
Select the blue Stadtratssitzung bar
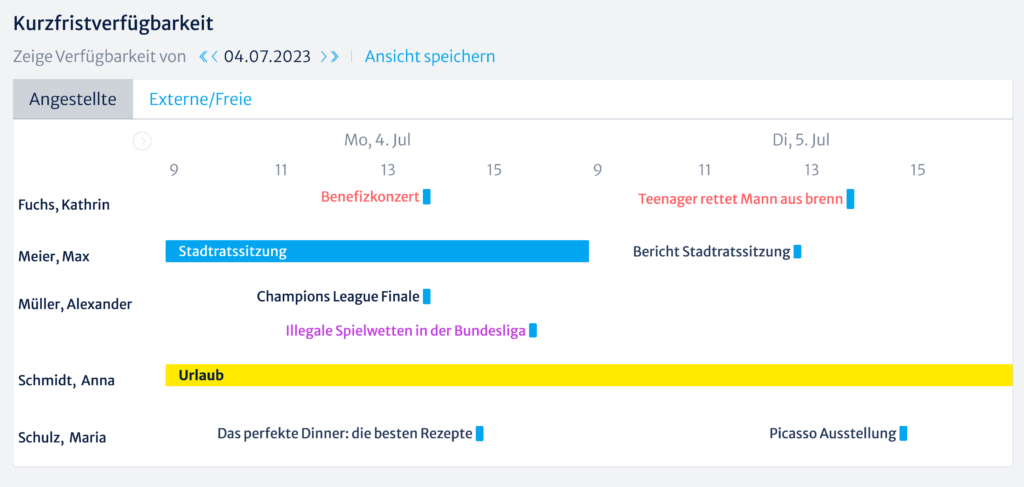(377, 251)
